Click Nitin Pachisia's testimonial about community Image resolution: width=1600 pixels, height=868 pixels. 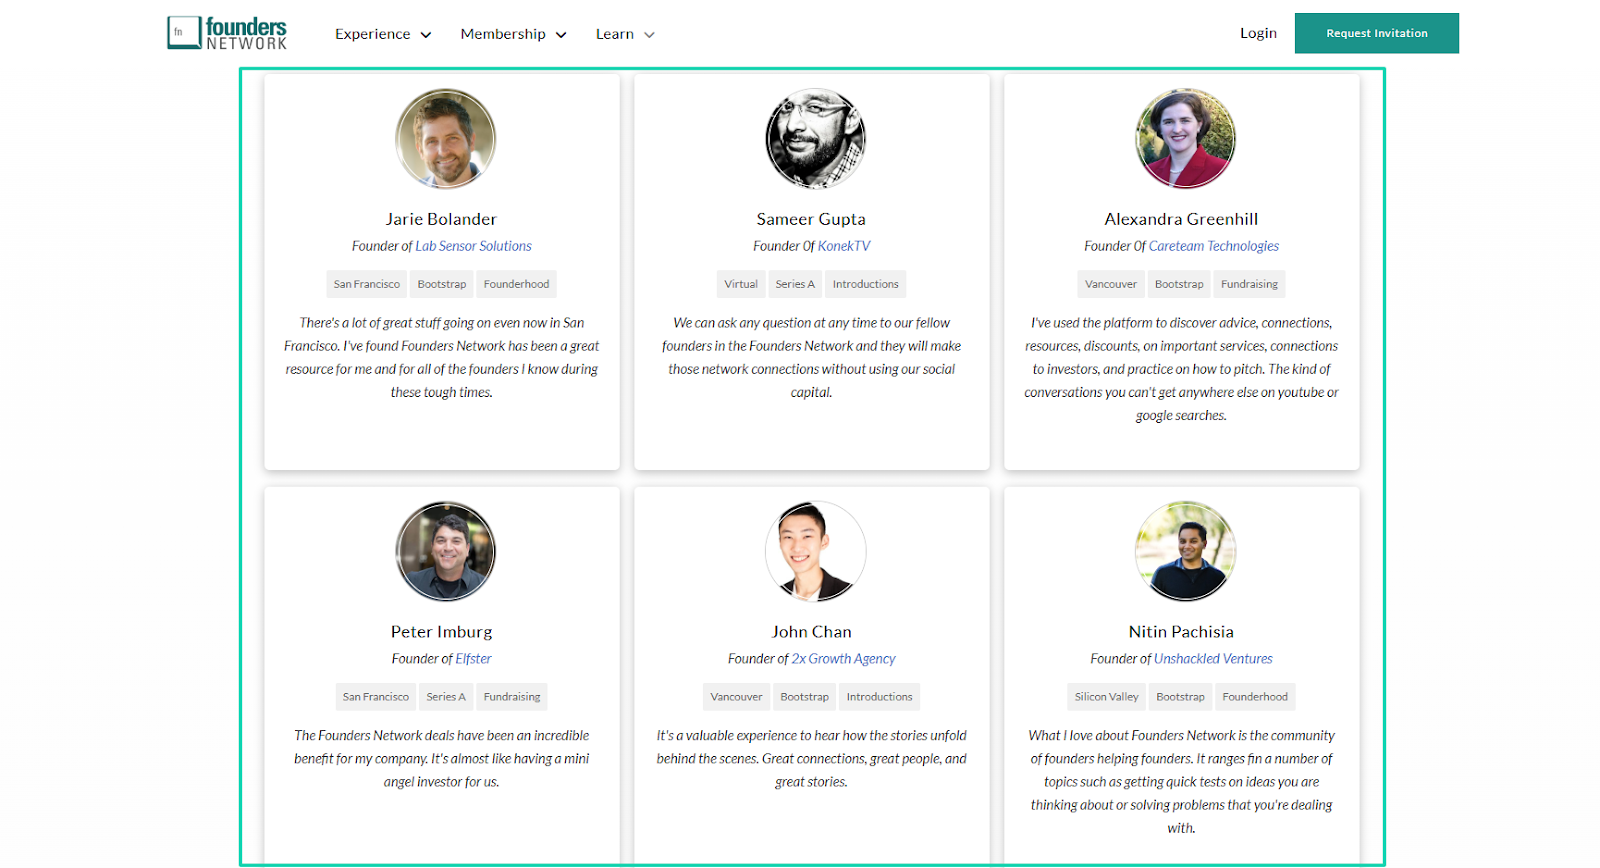[x=1181, y=782]
